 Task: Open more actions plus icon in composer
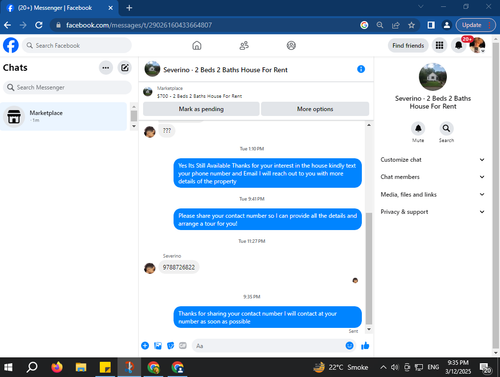point(145,346)
